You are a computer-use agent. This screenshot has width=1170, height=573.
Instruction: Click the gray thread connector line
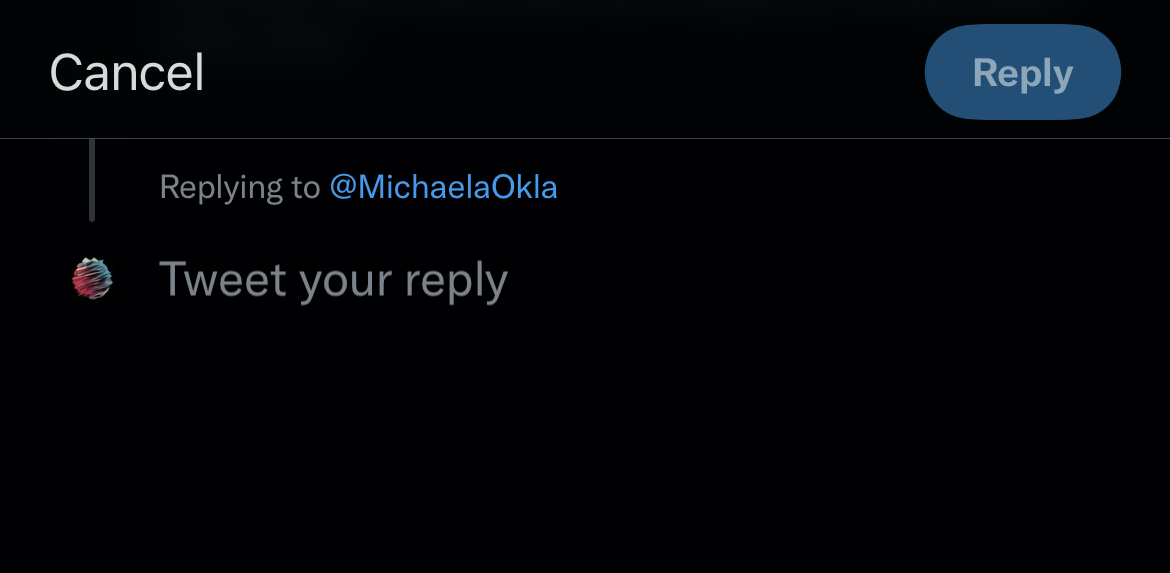(92, 180)
